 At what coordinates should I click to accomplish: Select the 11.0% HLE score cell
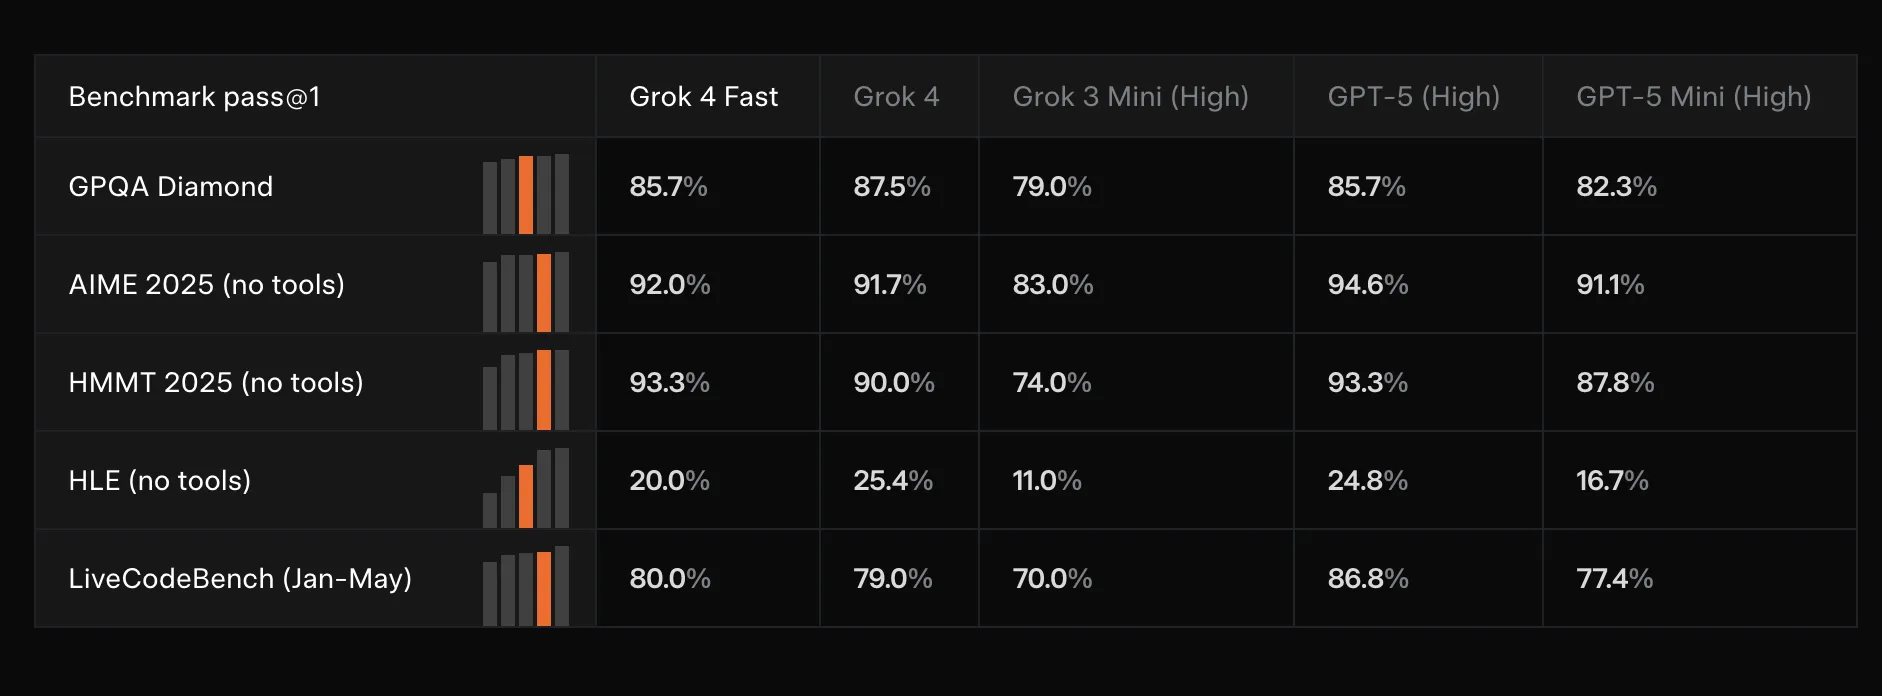pyautogui.click(x=1046, y=481)
